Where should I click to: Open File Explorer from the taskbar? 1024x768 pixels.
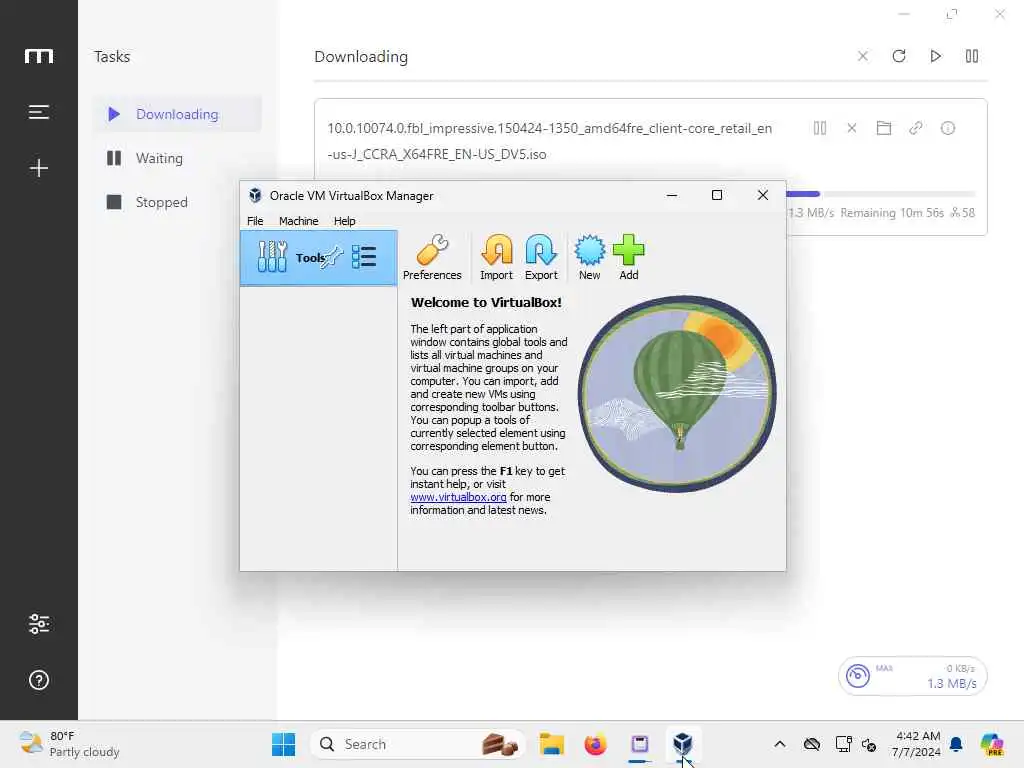(551, 744)
